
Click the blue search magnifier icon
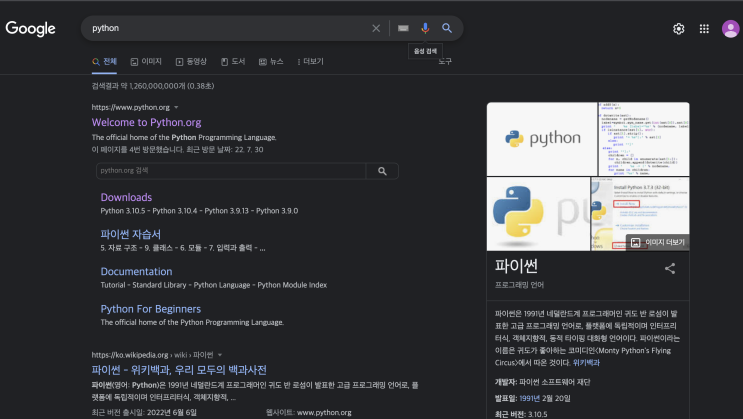447,28
